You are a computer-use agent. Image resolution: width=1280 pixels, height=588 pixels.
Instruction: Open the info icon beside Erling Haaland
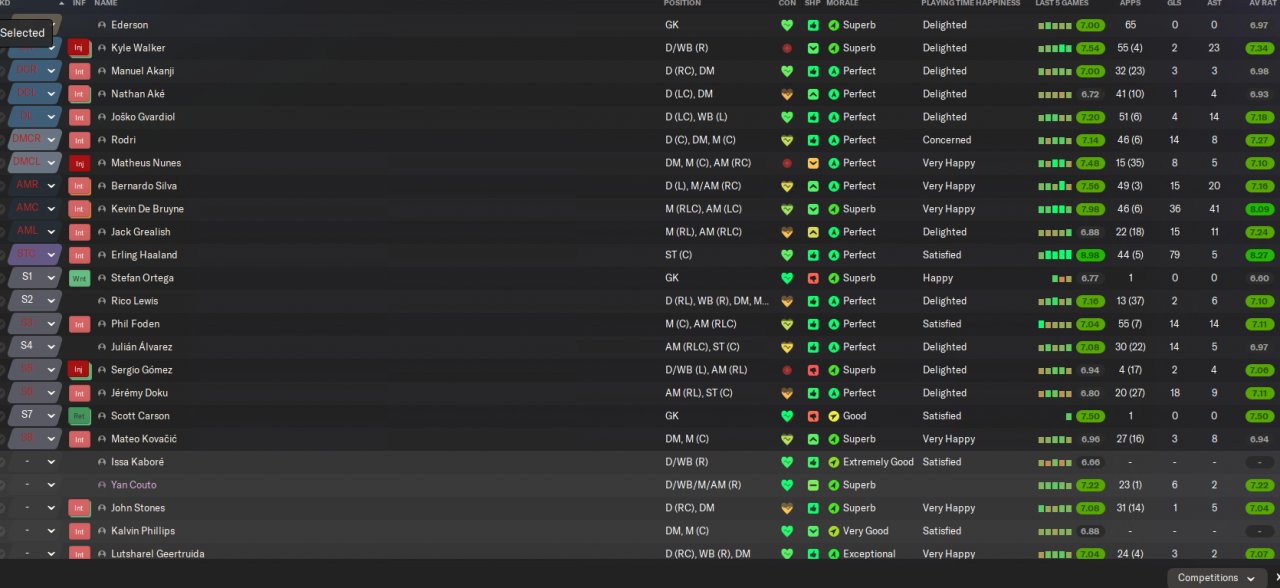point(102,255)
